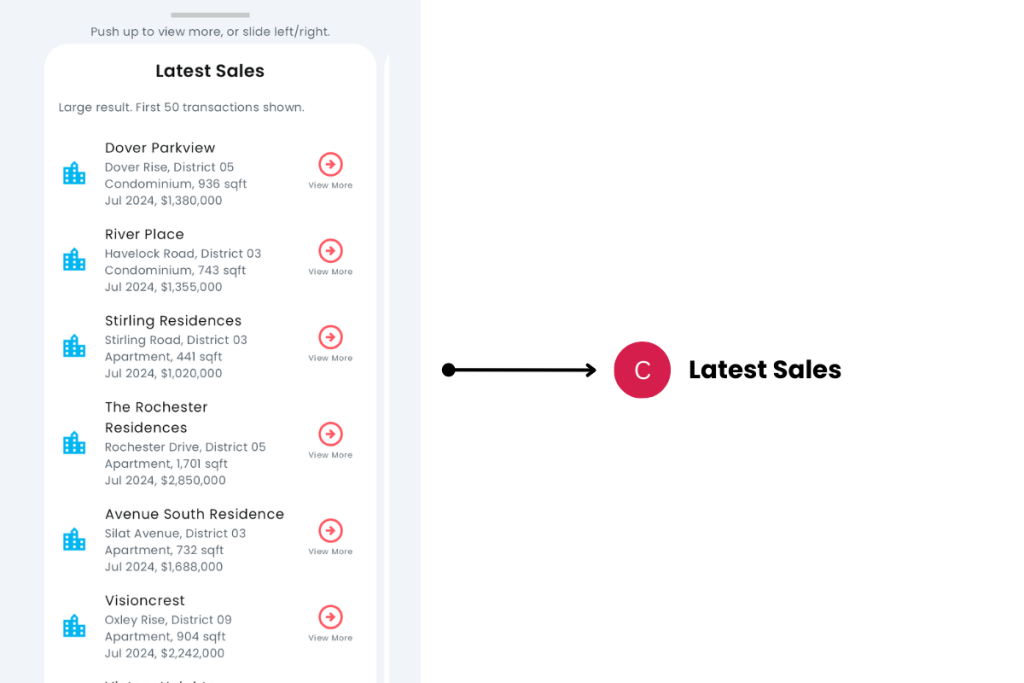Image resolution: width=1024 pixels, height=683 pixels.
Task: Tap Stirling Residences View More arrow icon
Action: click(330, 337)
